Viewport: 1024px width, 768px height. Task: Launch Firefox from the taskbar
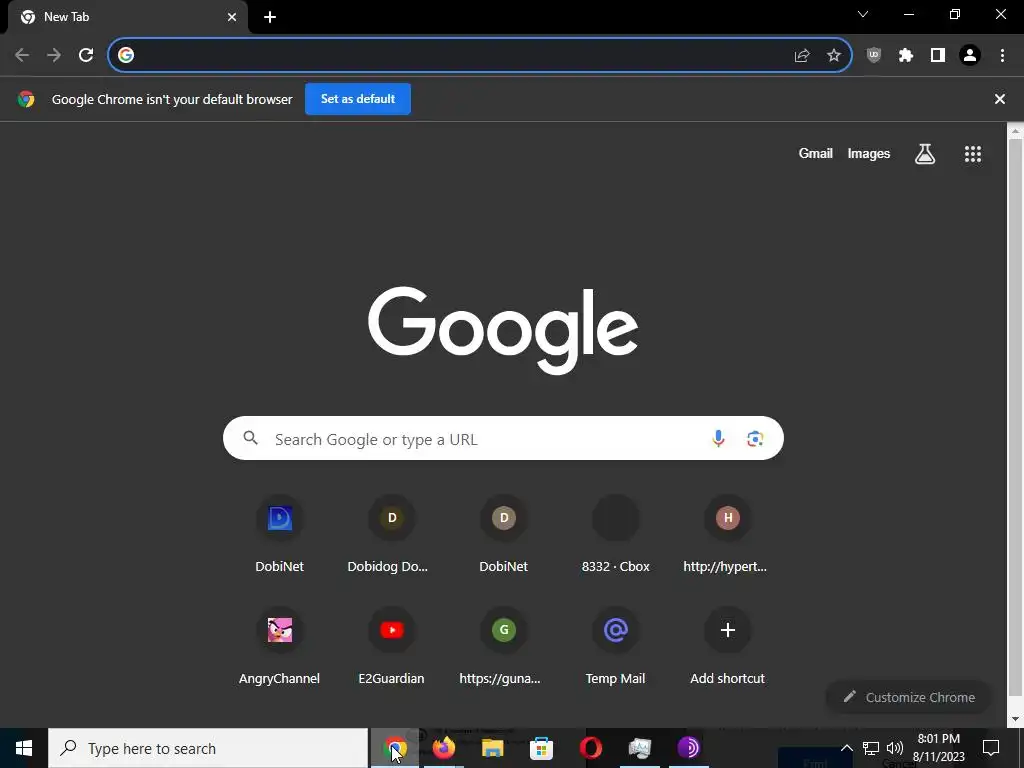pyautogui.click(x=444, y=748)
